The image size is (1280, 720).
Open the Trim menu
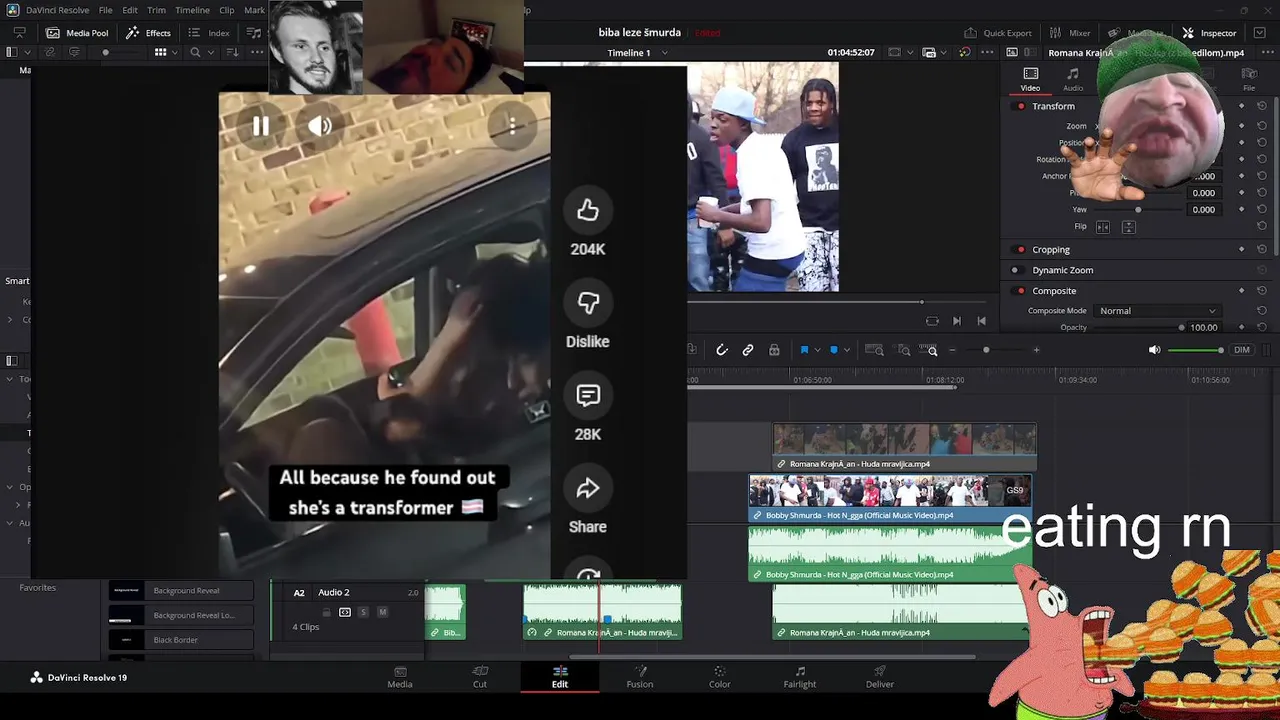(156, 10)
